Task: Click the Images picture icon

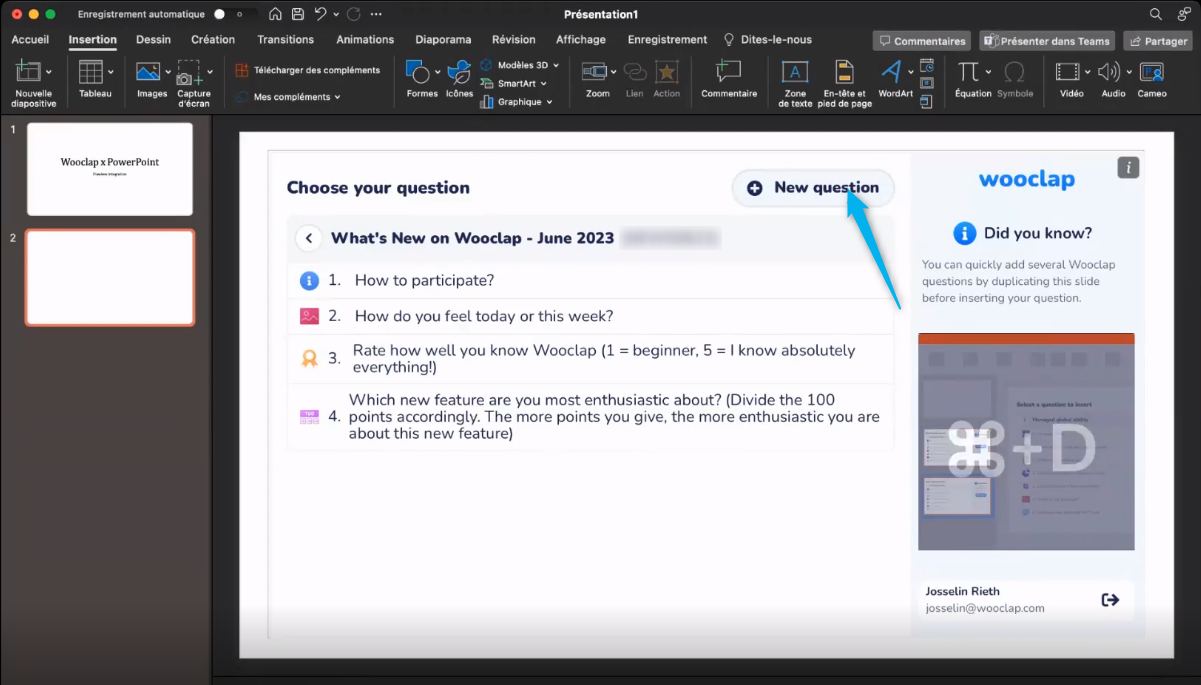Action: pos(148,72)
